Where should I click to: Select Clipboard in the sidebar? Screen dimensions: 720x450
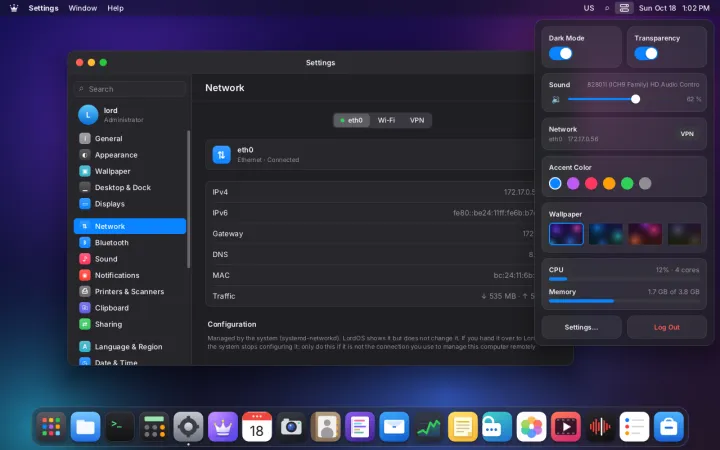point(130,308)
